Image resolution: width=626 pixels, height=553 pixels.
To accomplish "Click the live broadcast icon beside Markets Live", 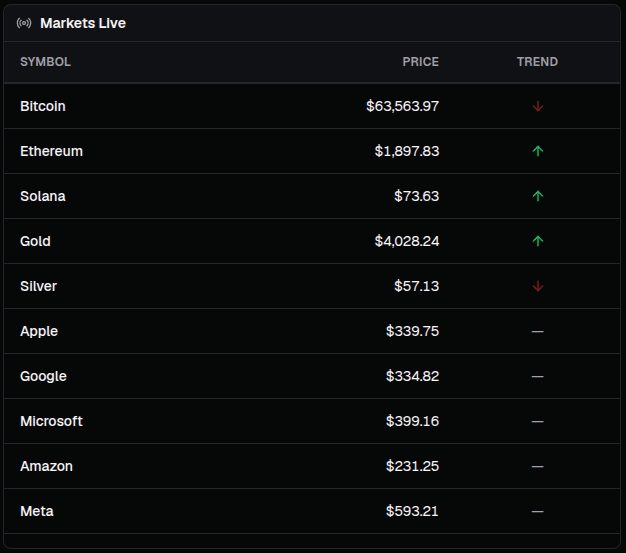I will 24,23.
